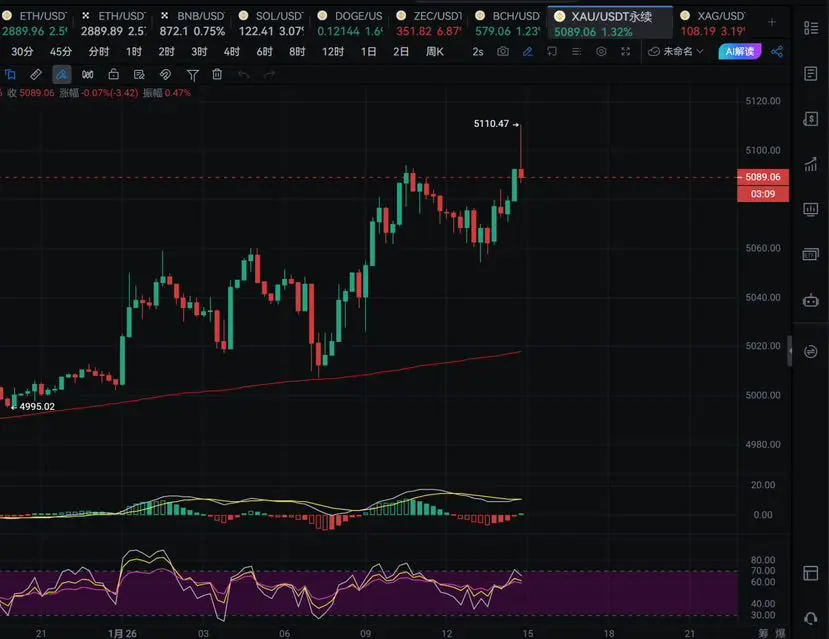Click the 2s refresh interval button
This screenshot has height=639, width=829.
pyautogui.click(x=478, y=51)
